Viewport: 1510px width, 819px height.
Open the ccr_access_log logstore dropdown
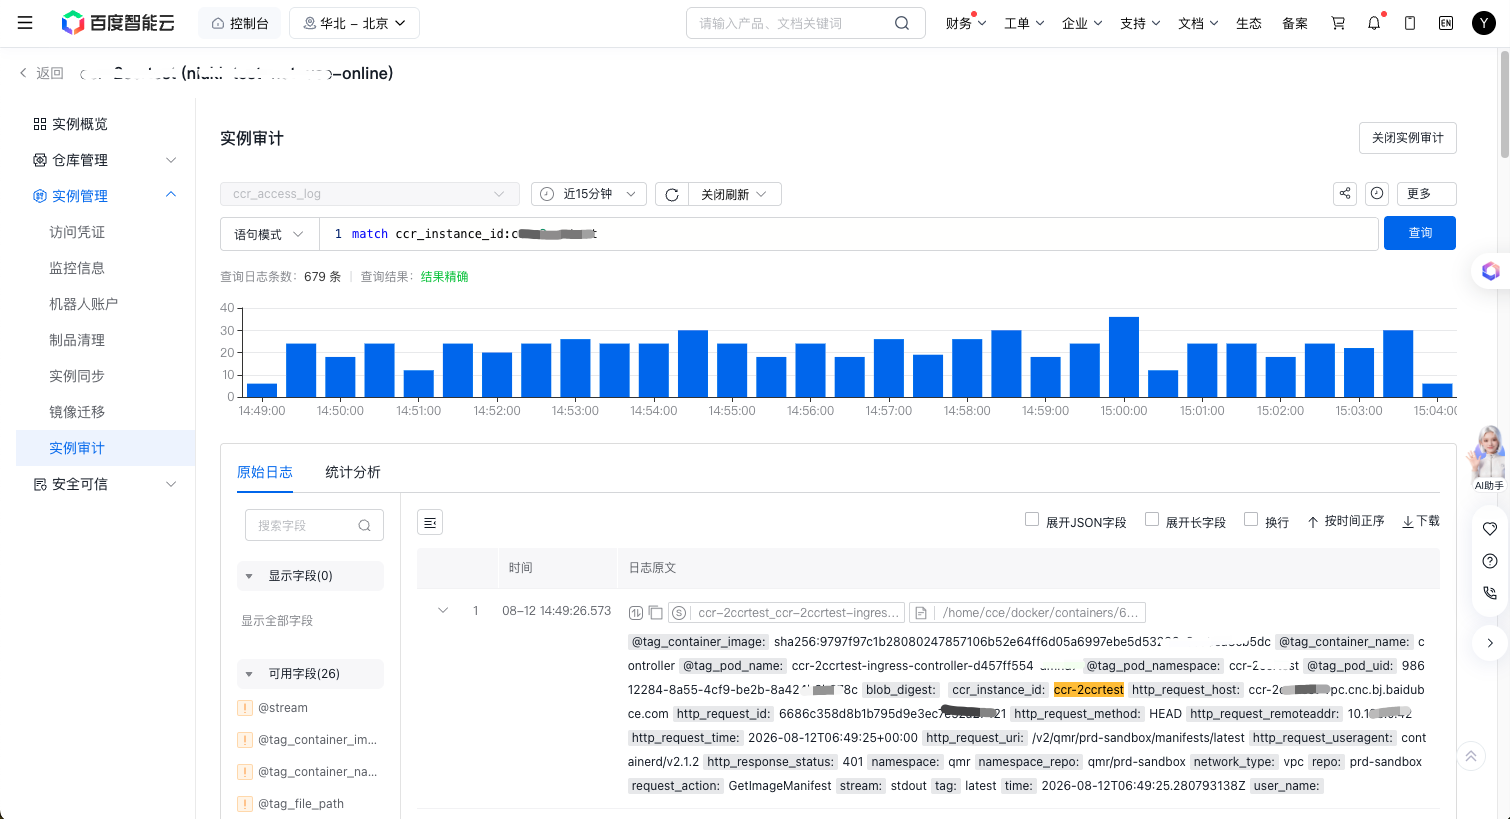370,194
